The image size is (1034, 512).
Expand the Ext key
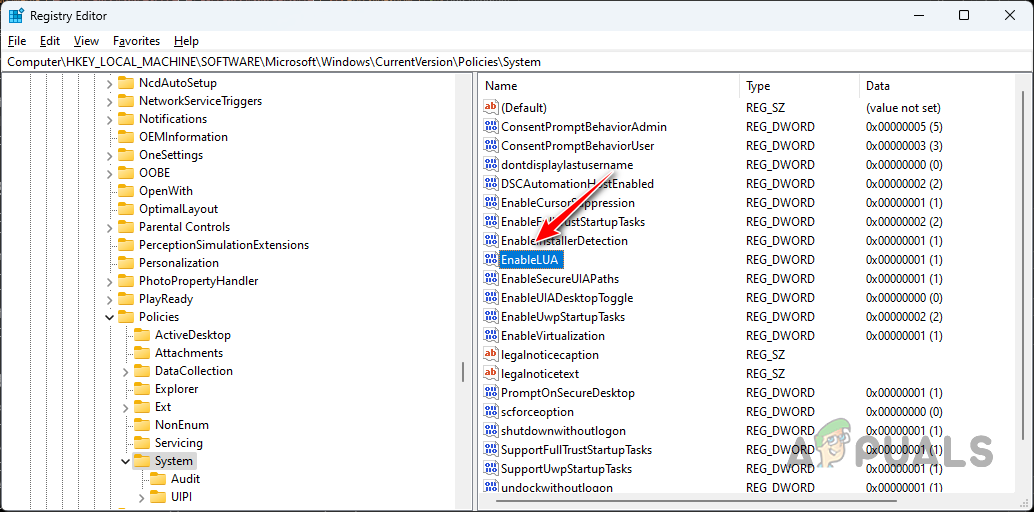pyautogui.click(x=125, y=407)
